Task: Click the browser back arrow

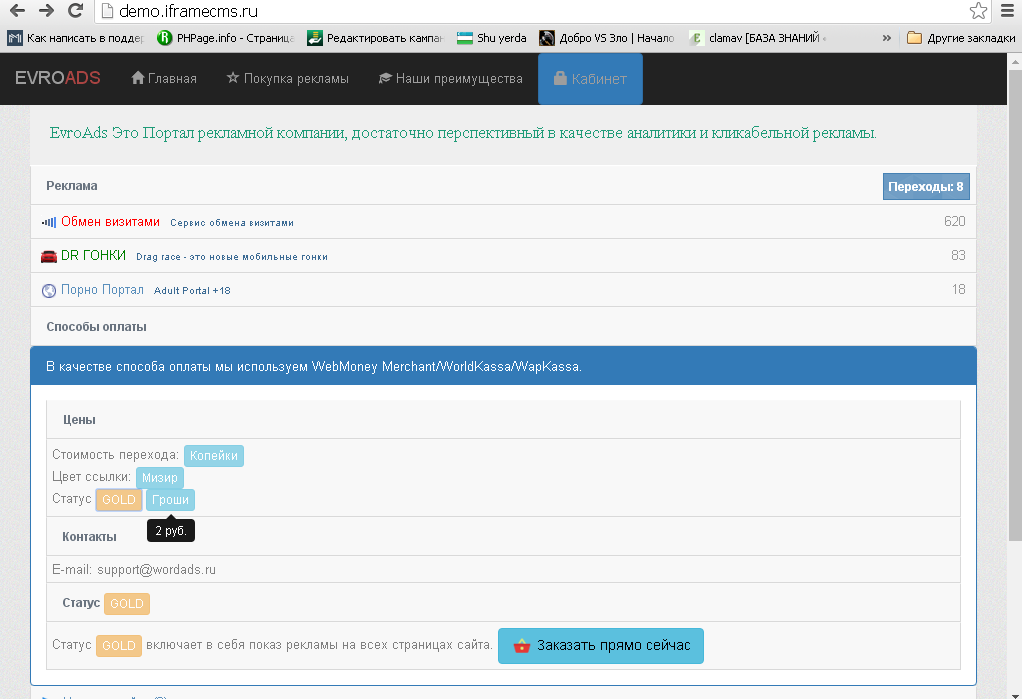Action: (17, 11)
